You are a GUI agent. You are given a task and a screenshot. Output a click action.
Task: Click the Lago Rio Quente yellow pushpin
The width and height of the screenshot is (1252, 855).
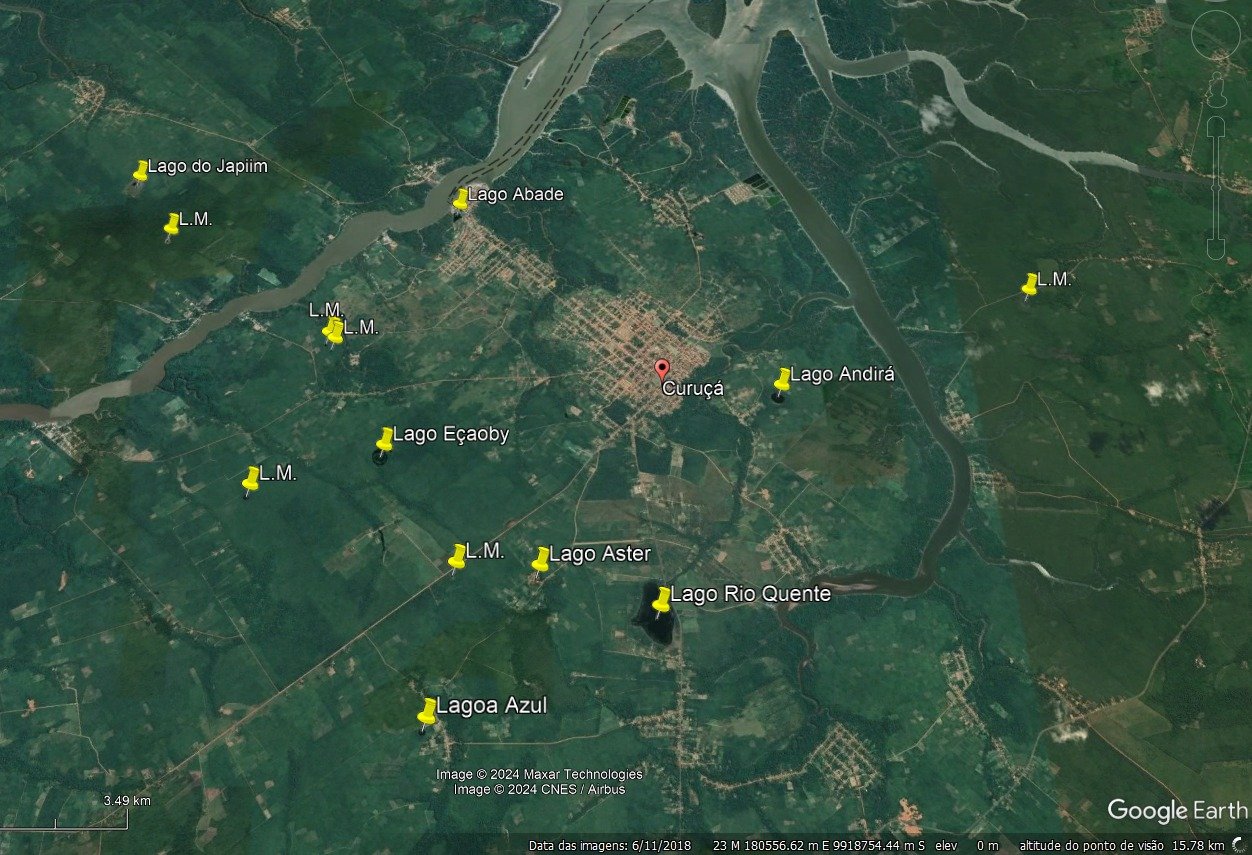click(x=661, y=600)
